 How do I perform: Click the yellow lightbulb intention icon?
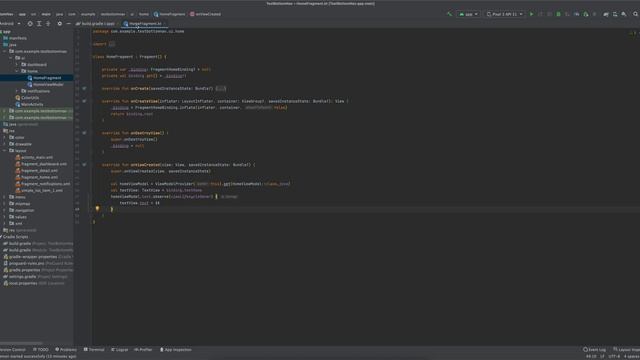point(97,209)
